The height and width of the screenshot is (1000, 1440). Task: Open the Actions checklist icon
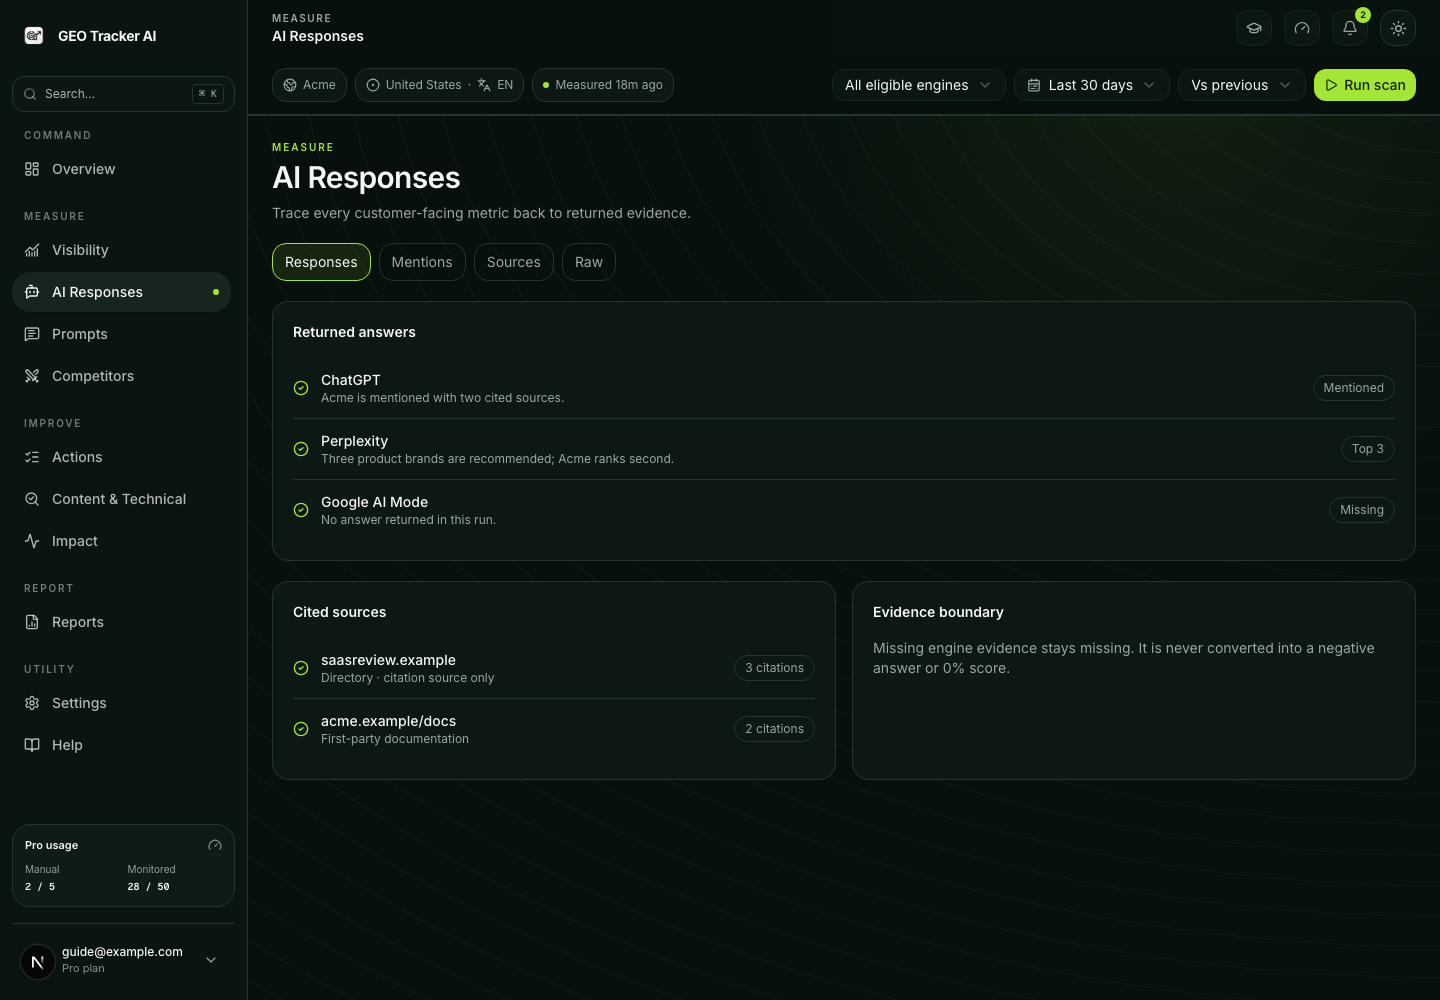point(32,457)
